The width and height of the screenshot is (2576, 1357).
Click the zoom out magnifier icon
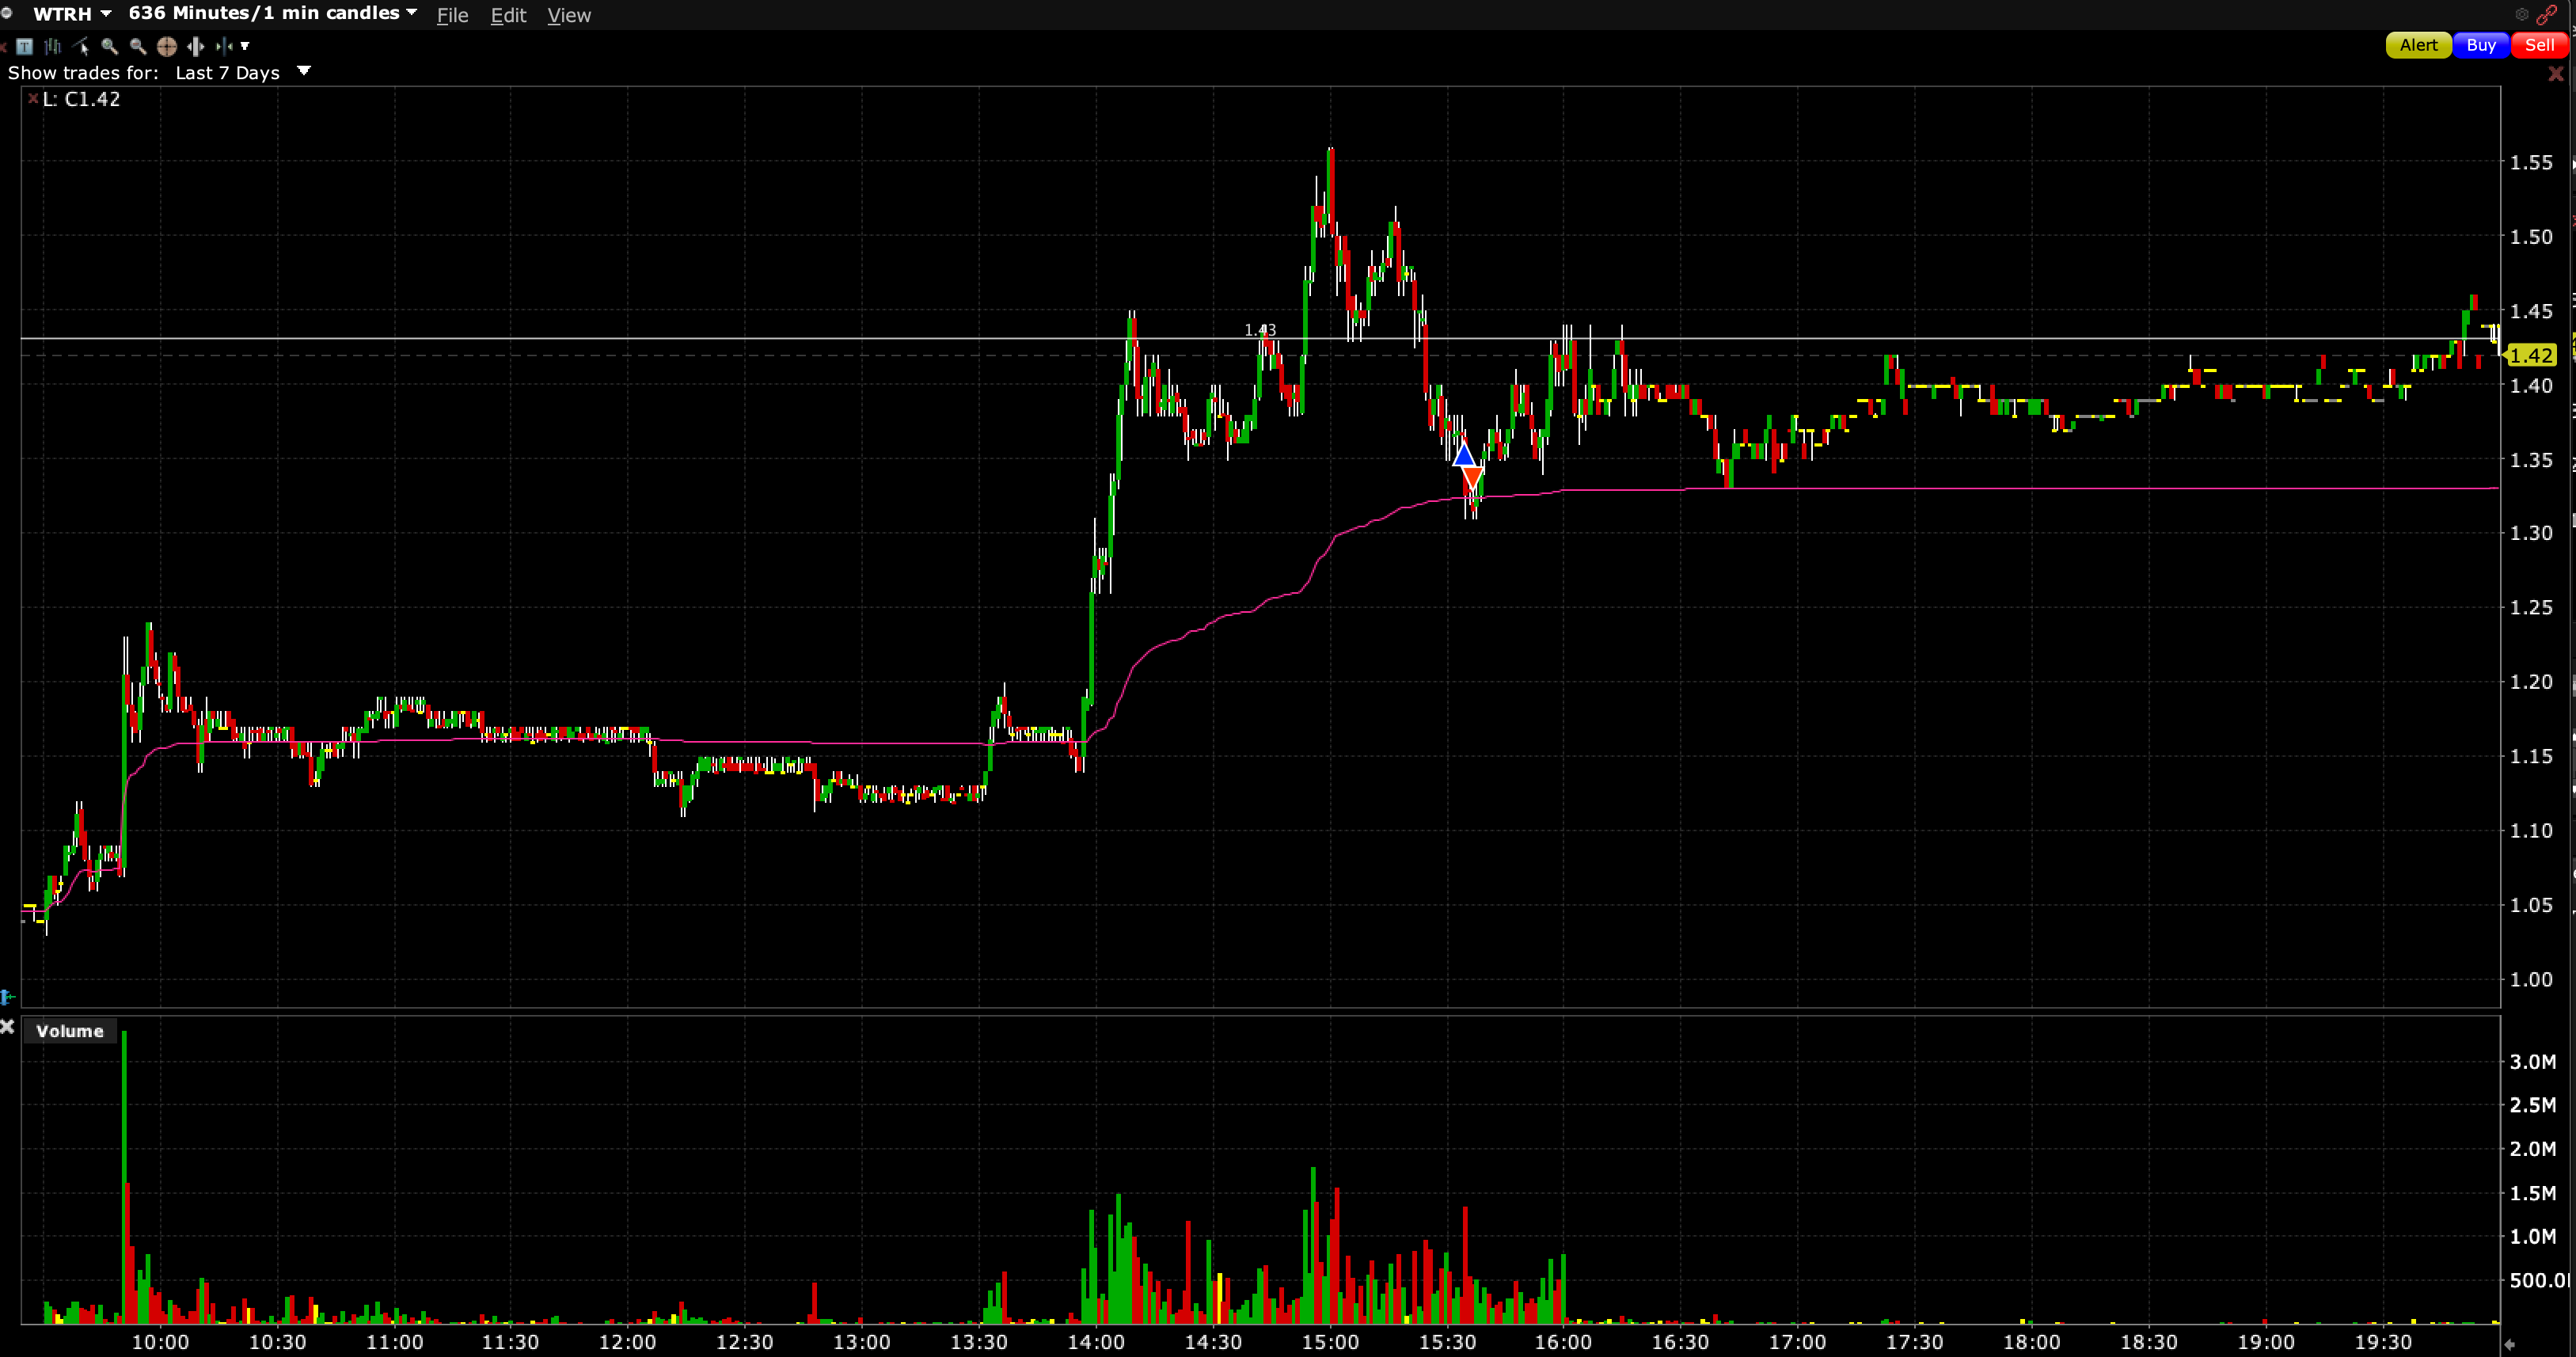tap(138, 46)
